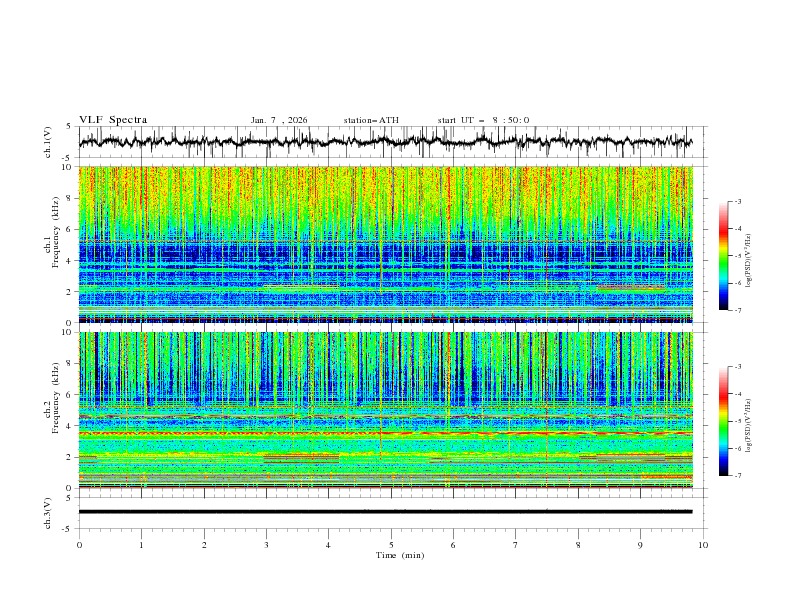The height and width of the screenshot is (612, 792).
Task: Click the "-7" tick on ch.2 color bar
Action: (738, 475)
